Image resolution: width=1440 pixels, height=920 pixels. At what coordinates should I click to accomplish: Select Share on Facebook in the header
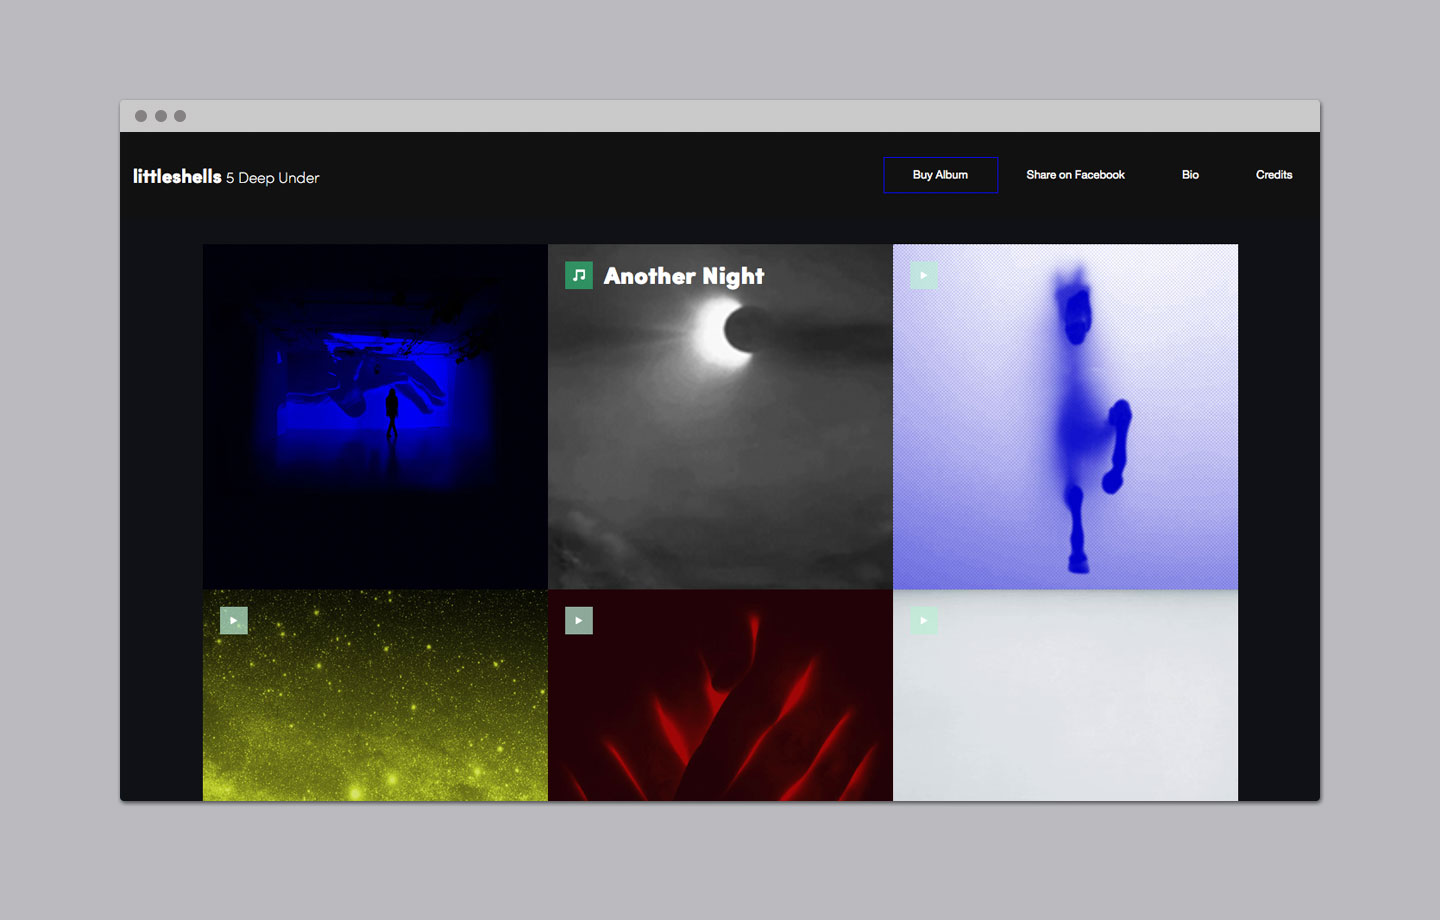point(1075,175)
